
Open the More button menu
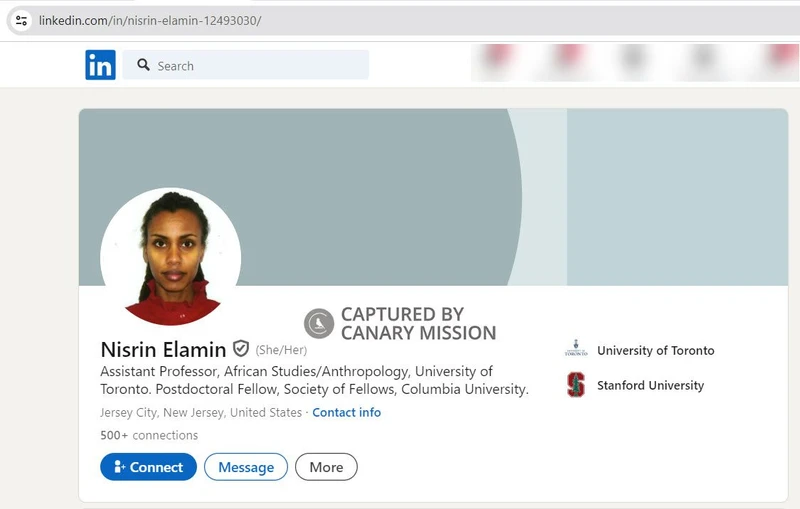326,467
